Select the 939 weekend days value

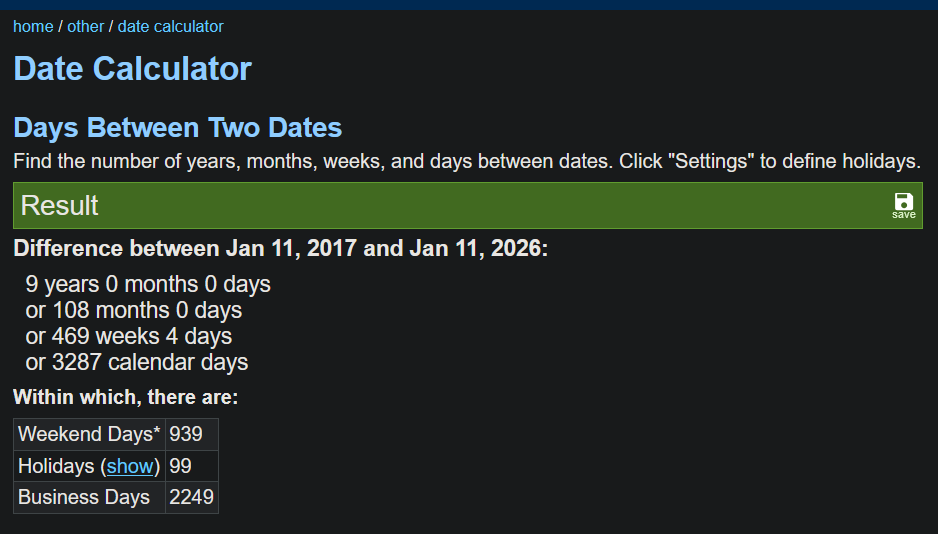click(x=187, y=434)
